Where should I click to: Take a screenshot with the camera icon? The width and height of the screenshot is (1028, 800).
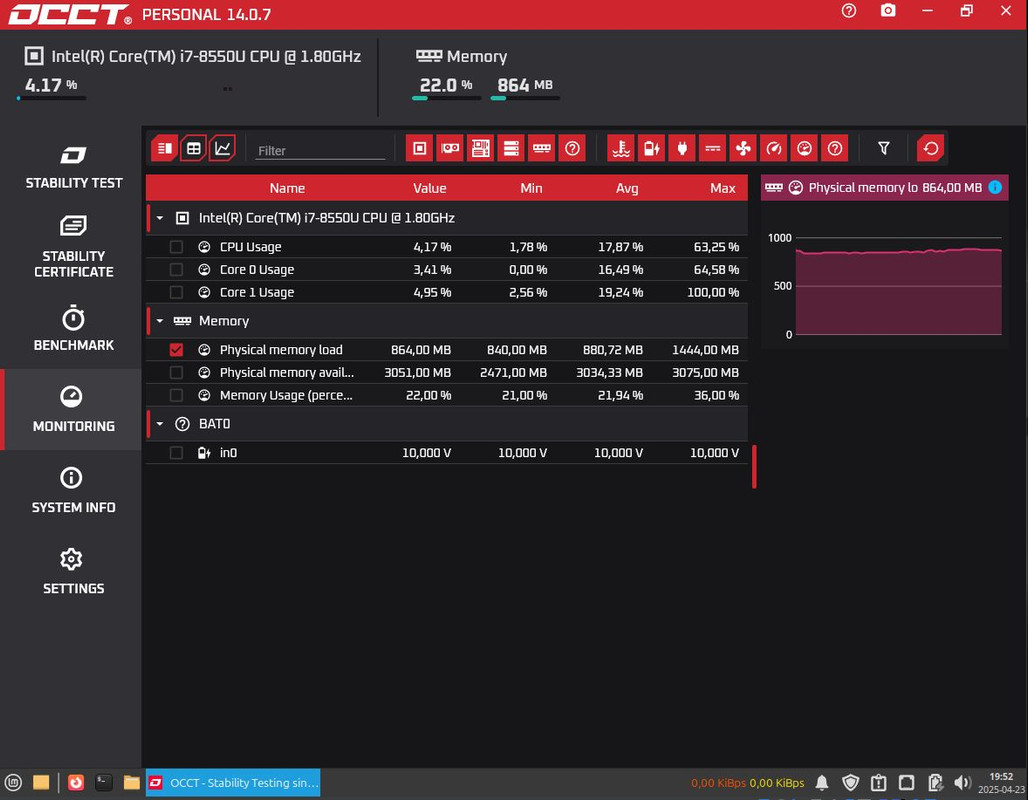888,10
